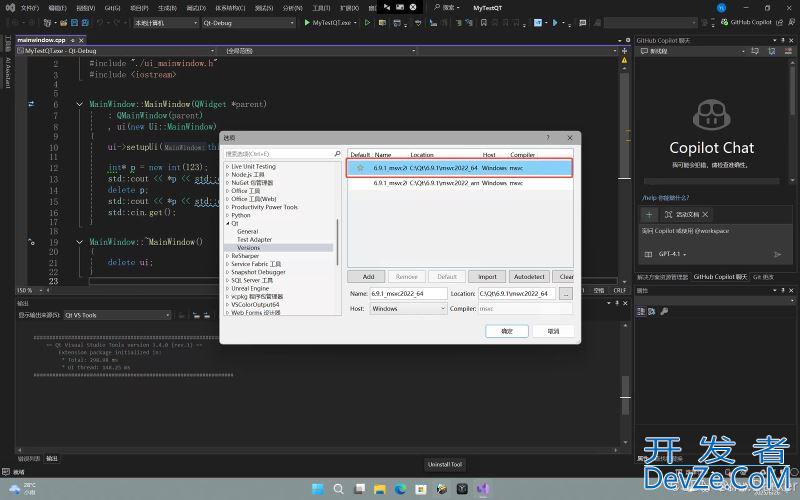Select General under the Qt node
Screen dimensions: 800x500
pyautogui.click(x=247, y=232)
